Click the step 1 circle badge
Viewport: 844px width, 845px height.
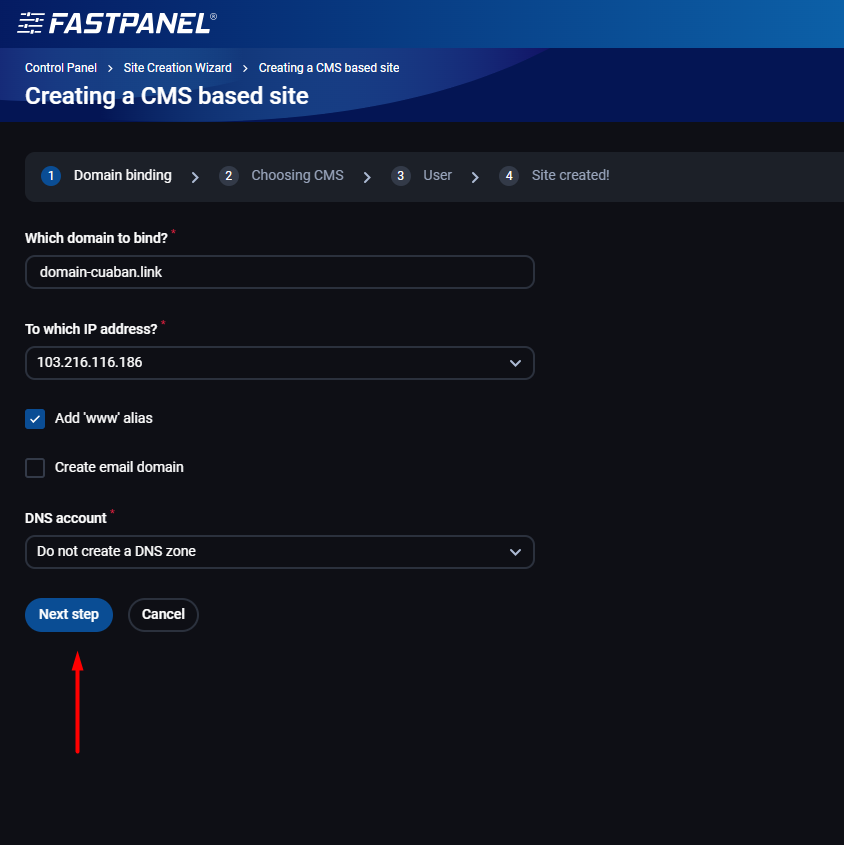(x=51, y=176)
